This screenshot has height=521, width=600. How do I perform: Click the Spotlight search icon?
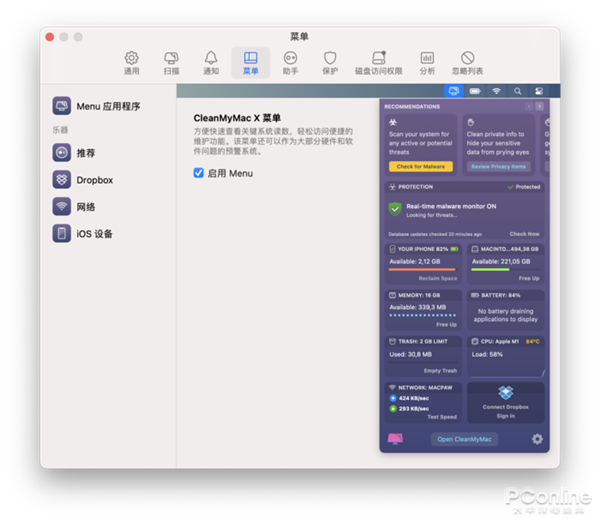(517, 91)
